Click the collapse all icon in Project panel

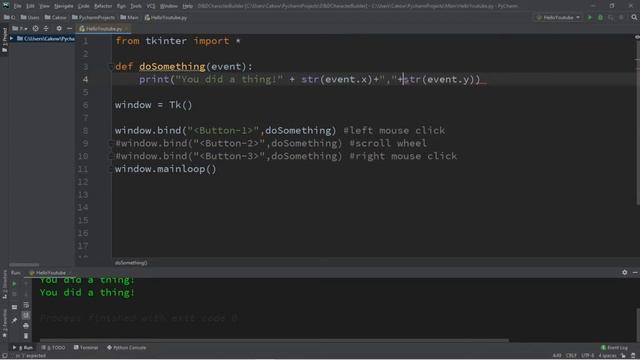[46, 29]
